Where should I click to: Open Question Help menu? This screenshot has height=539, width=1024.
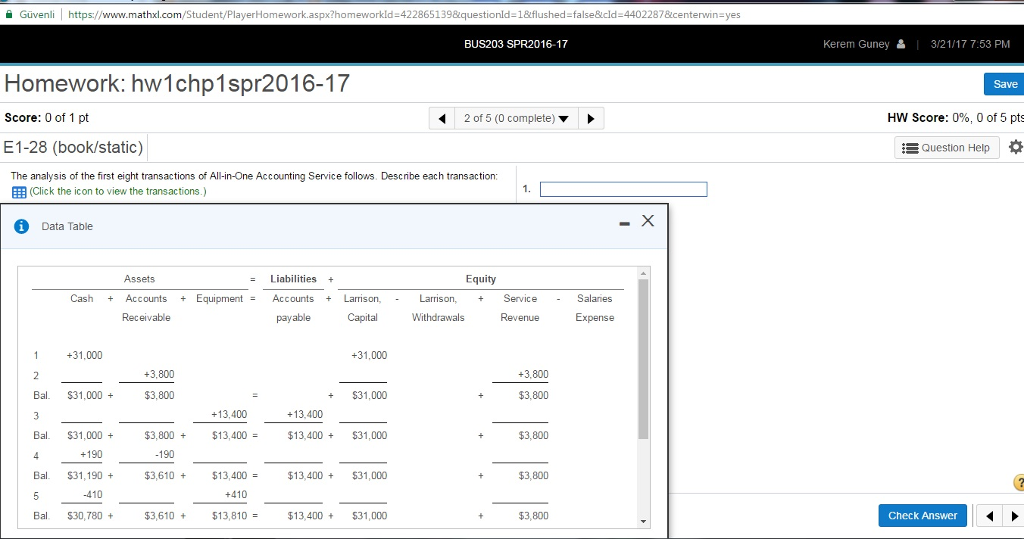[x=946, y=148]
